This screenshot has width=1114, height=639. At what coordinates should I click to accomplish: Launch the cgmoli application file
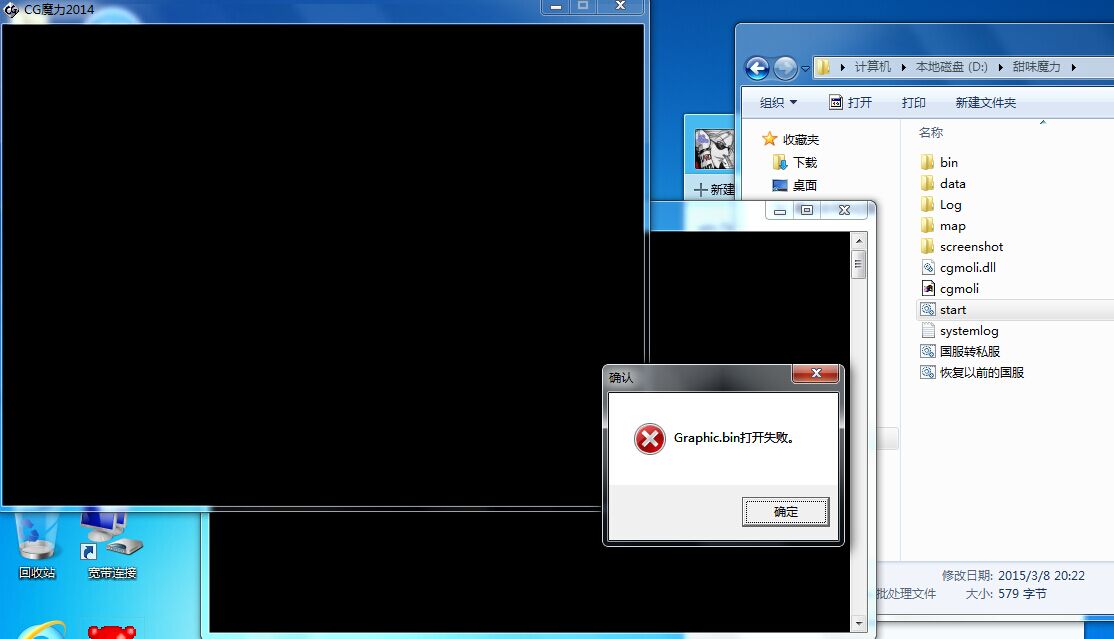pos(959,289)
